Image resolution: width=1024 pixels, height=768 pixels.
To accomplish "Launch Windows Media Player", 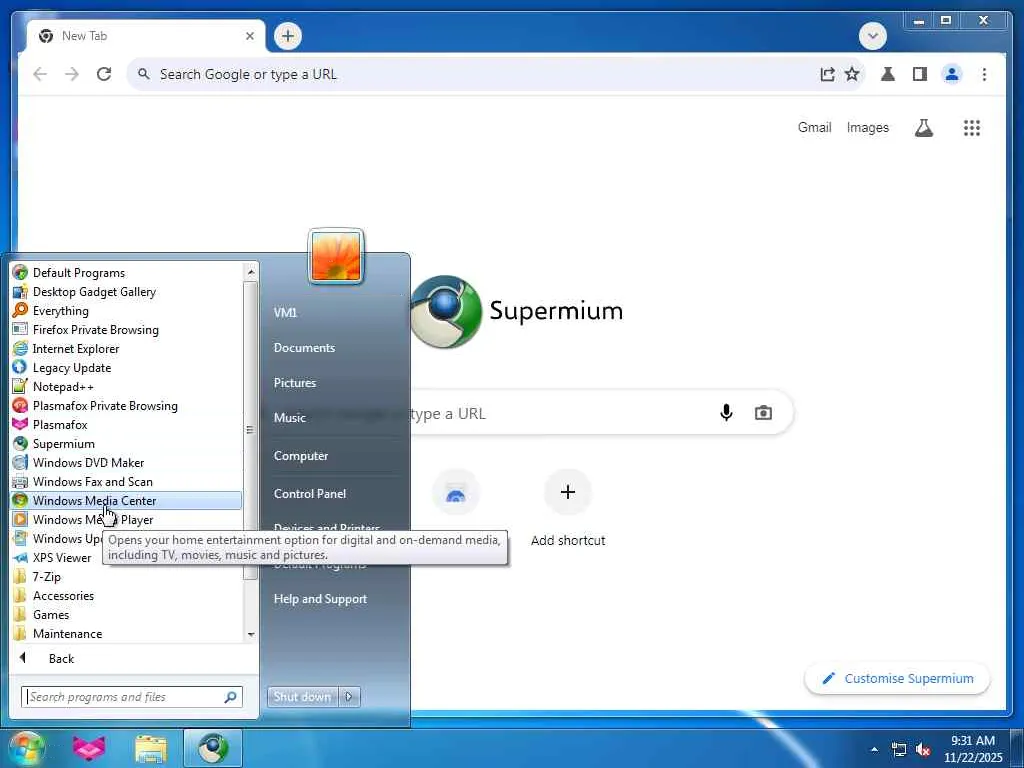I will (x=126, y=520).
